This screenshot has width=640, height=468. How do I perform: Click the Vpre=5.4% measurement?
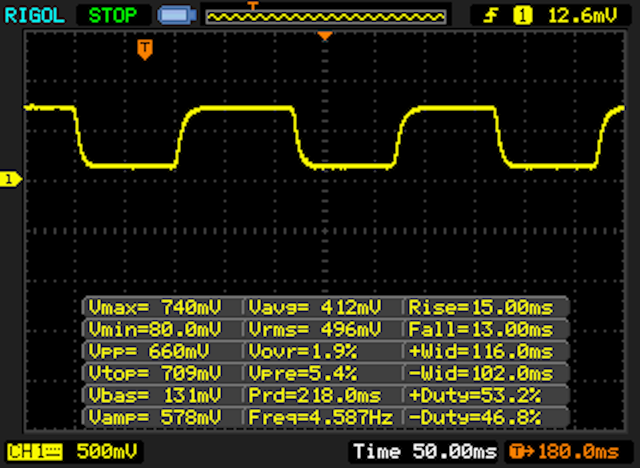tap(303, 373)
